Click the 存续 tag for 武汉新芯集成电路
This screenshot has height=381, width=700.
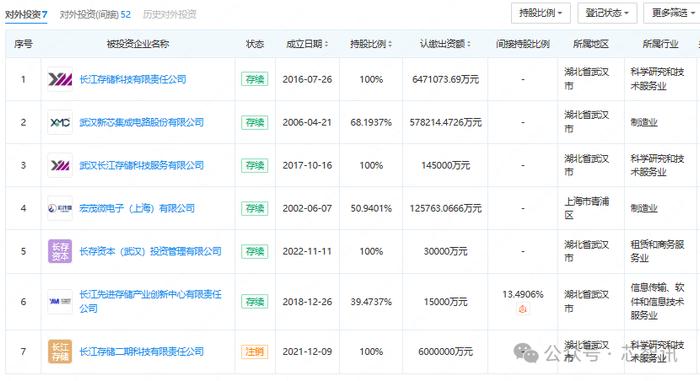pos(254,122)
